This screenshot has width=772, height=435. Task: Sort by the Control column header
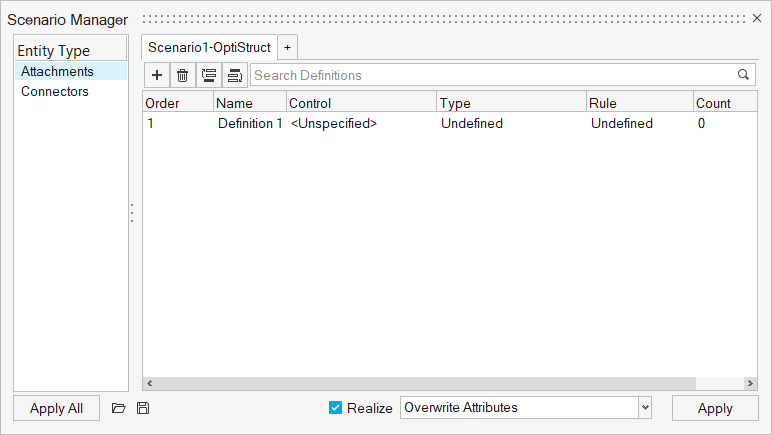(x=361, y=103)
